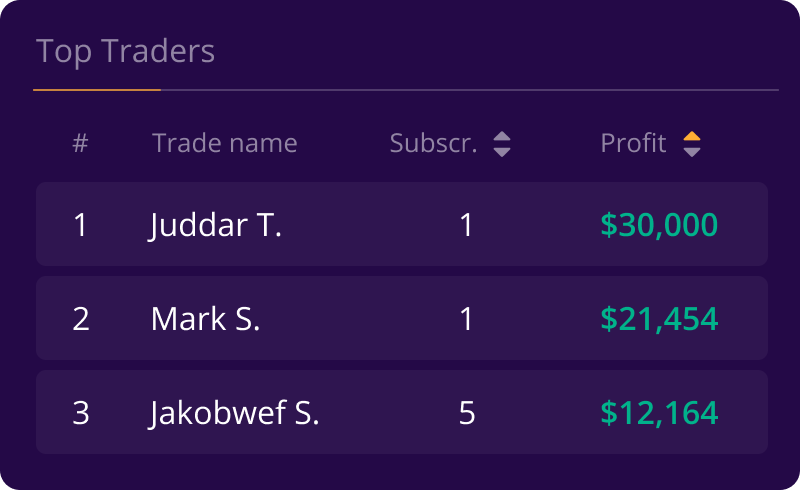Click the orange Profit ascending sort arrow
Screen dimensions: 800x490
tap(692, 136)
